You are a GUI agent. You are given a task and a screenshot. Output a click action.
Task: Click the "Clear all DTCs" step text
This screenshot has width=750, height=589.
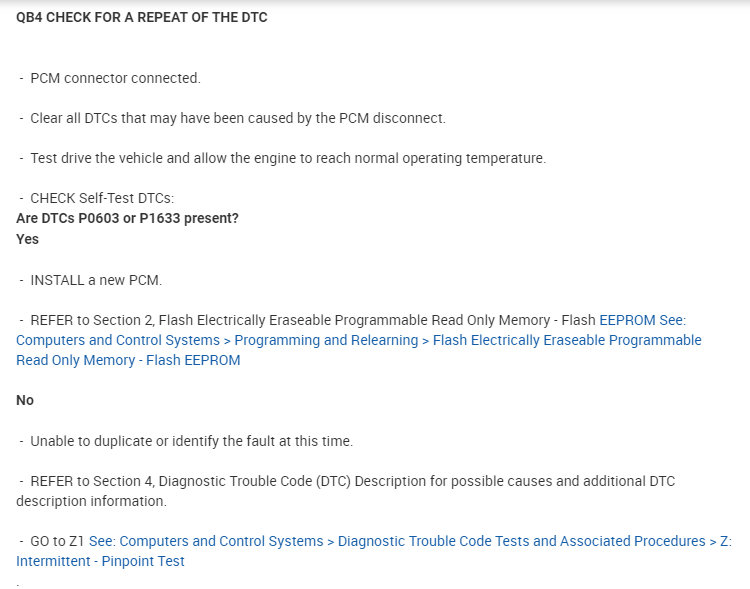pyautogui.click(x=237, y=118)
